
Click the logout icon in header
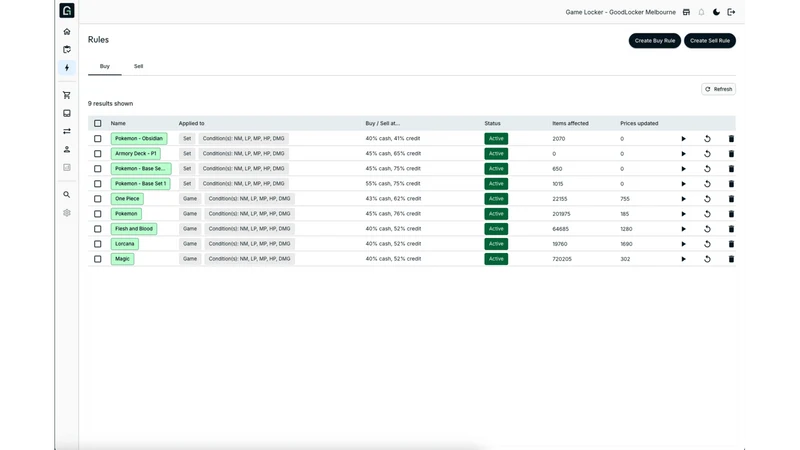click(731, 12)
